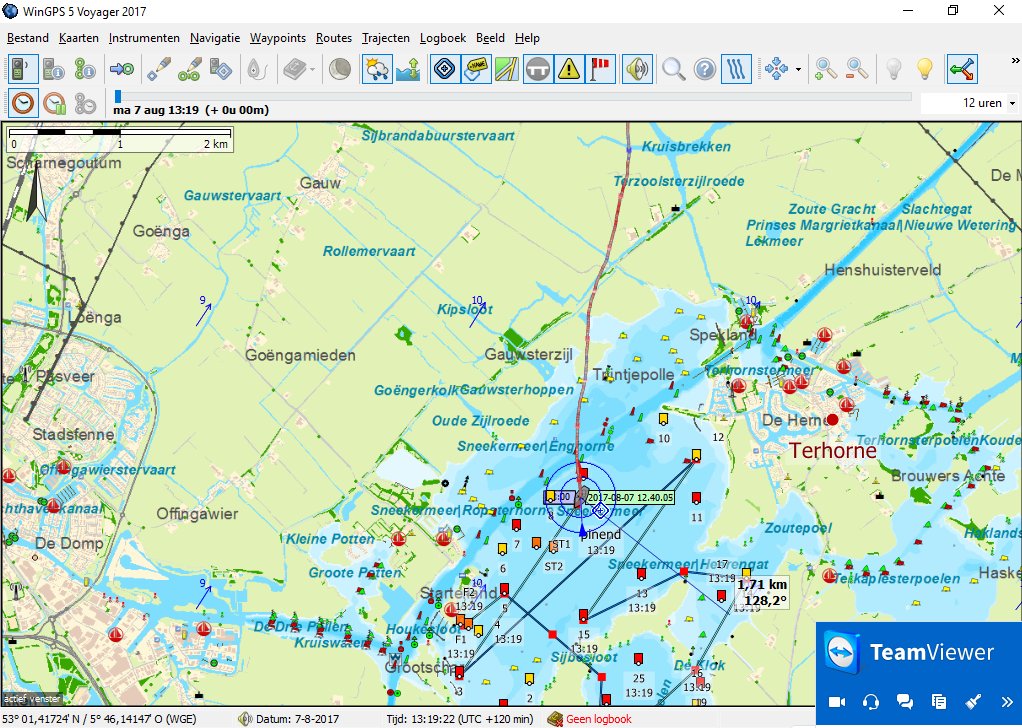The height and width of the screenshot is (728, 1022).
Task: Expand toolbar overflow chevron
Action: click(x=1015, y=61)
